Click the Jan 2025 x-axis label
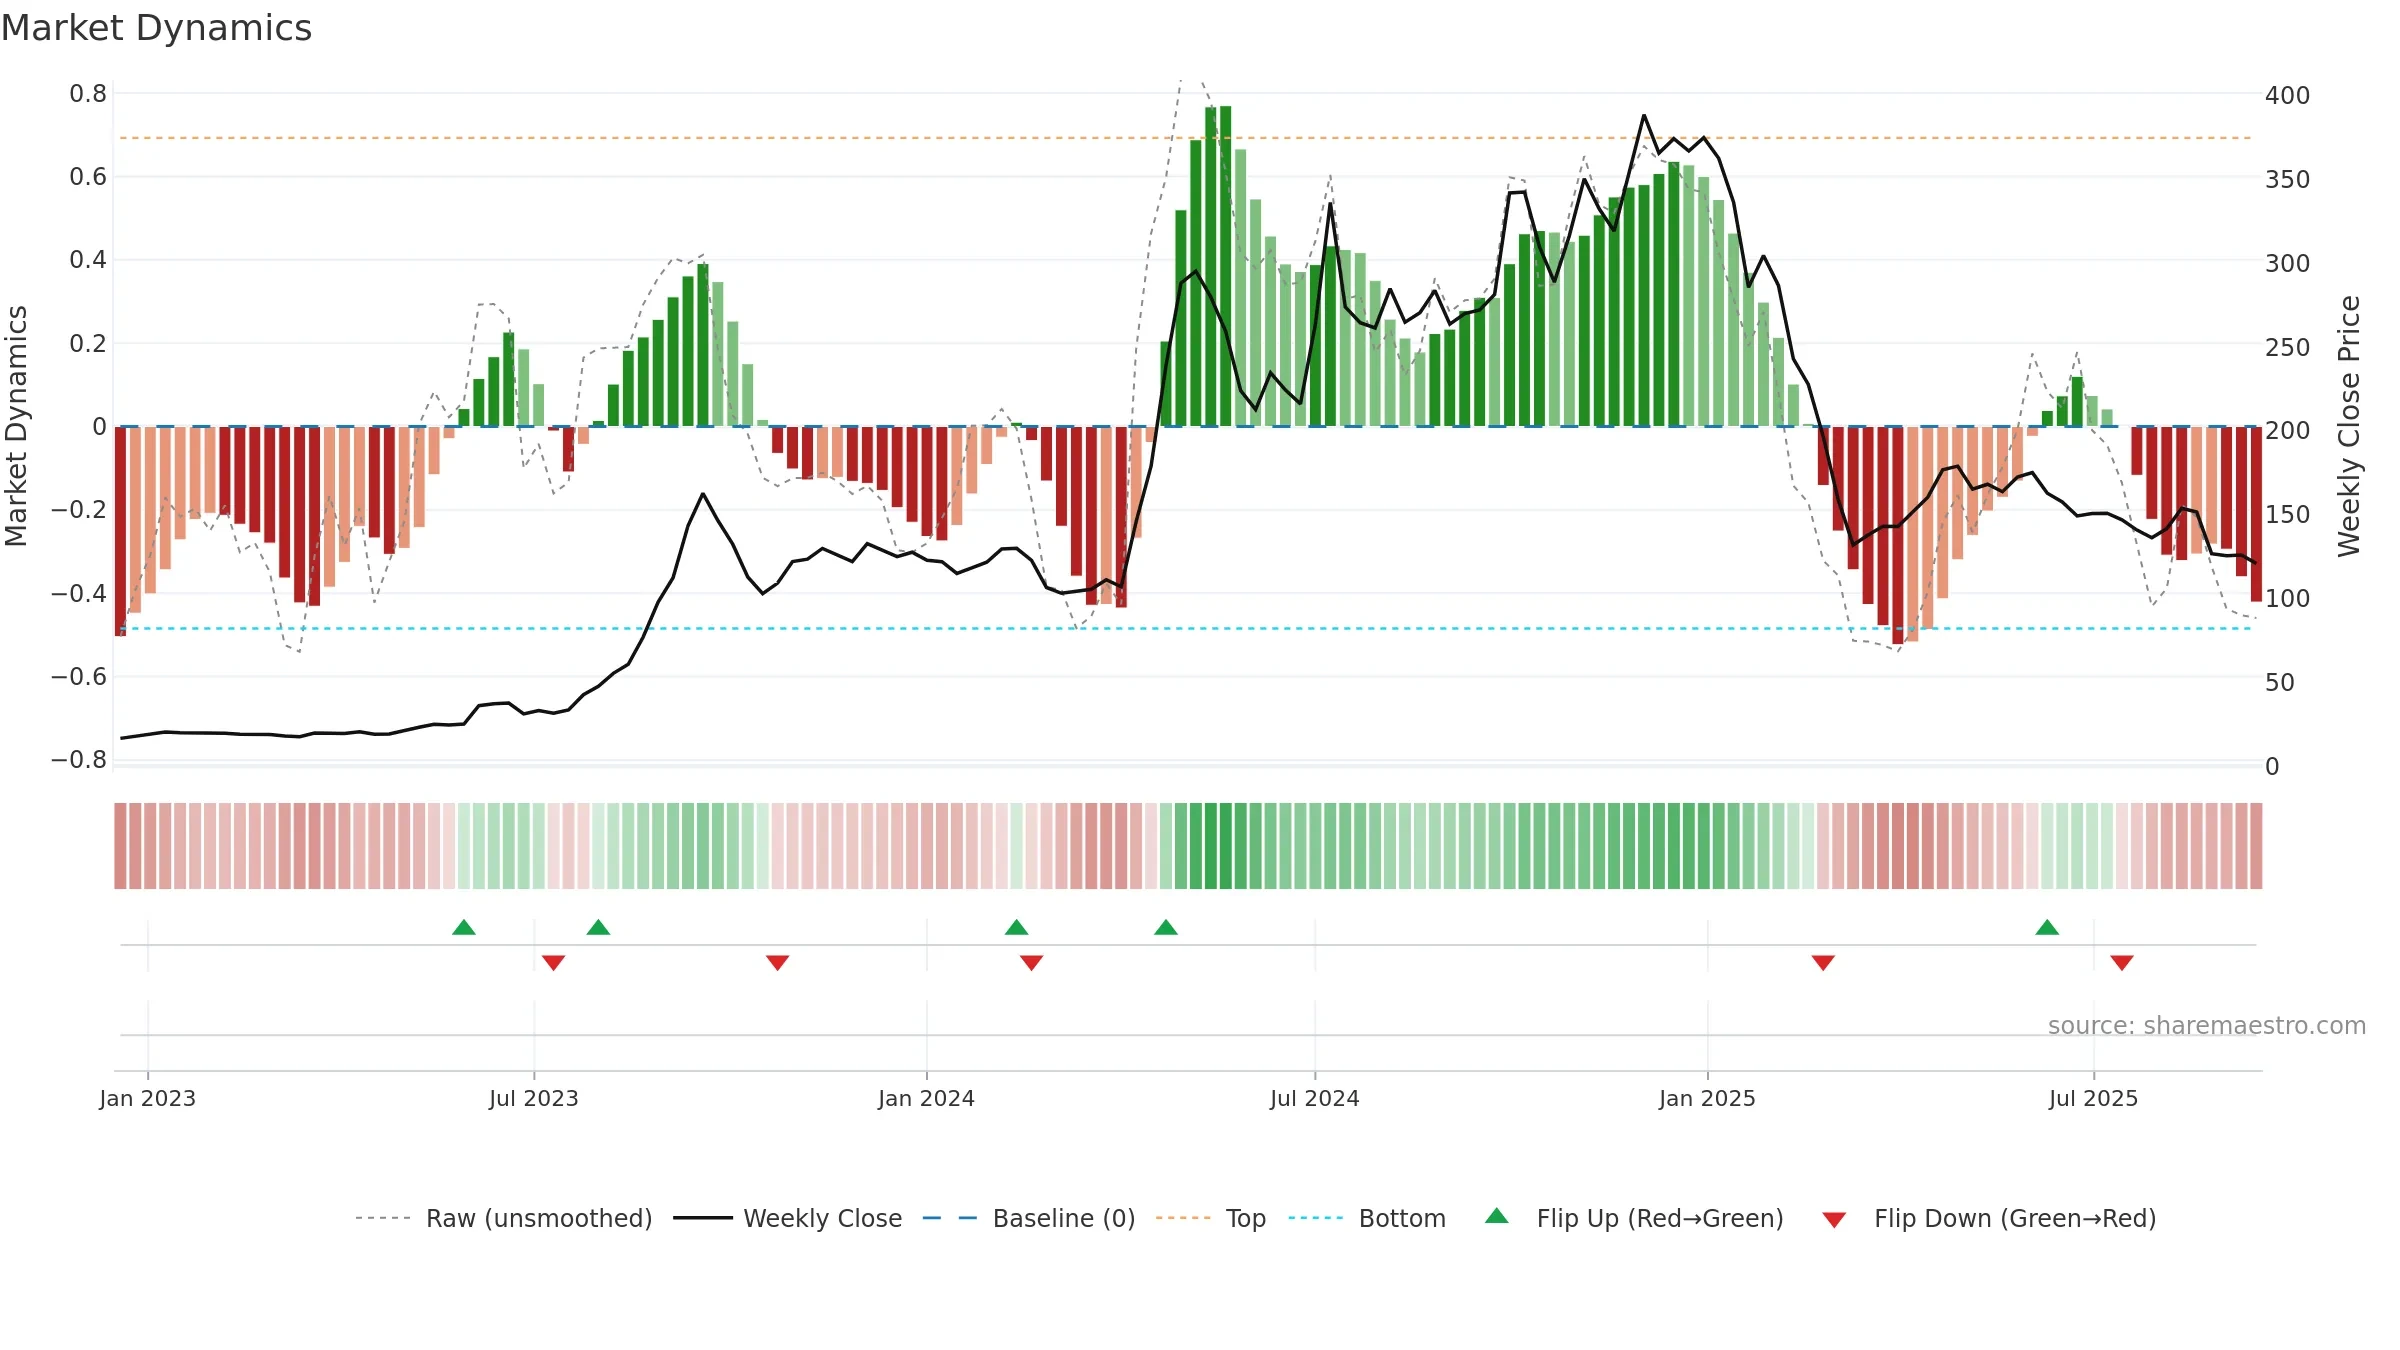This screenshot has height=1350, width=2400. [1708, 1098]
